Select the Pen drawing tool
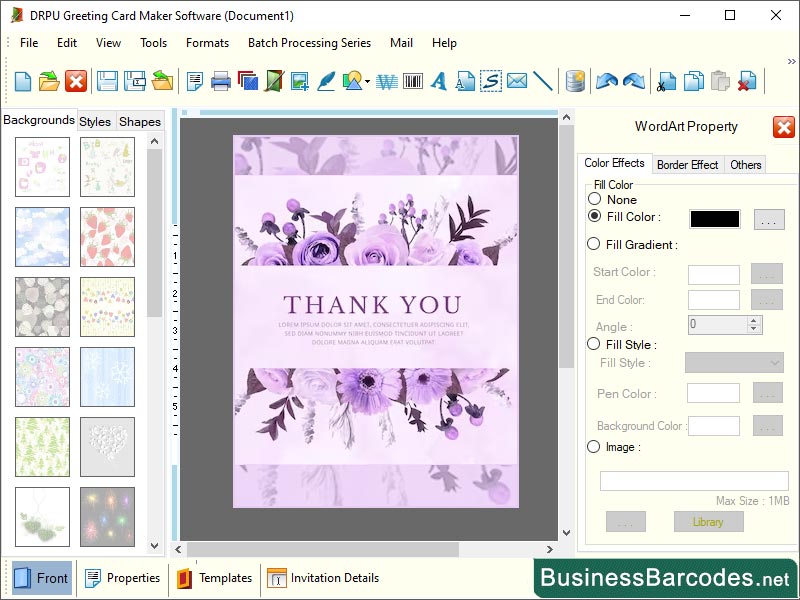Screen dimensions: 800x600 pos(324,81)
